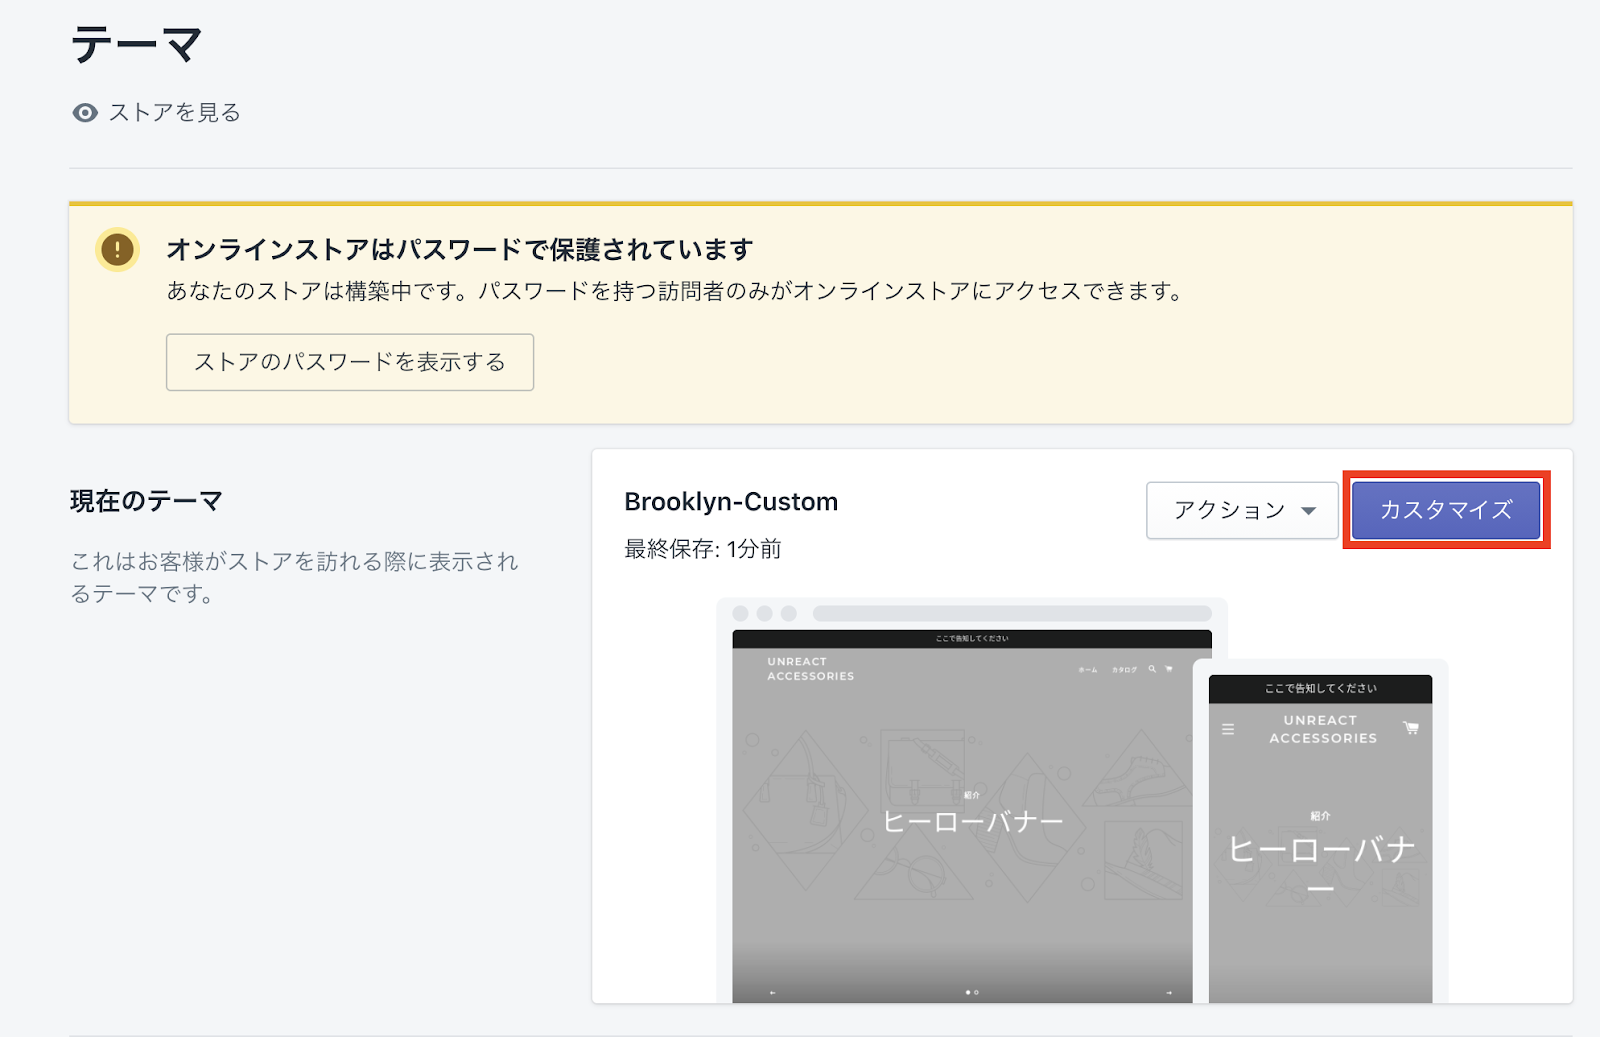The image size is (1600, 1037).
Task: Tap the hamburger menu in mobile preview
Action: (x=1228, y=730)
